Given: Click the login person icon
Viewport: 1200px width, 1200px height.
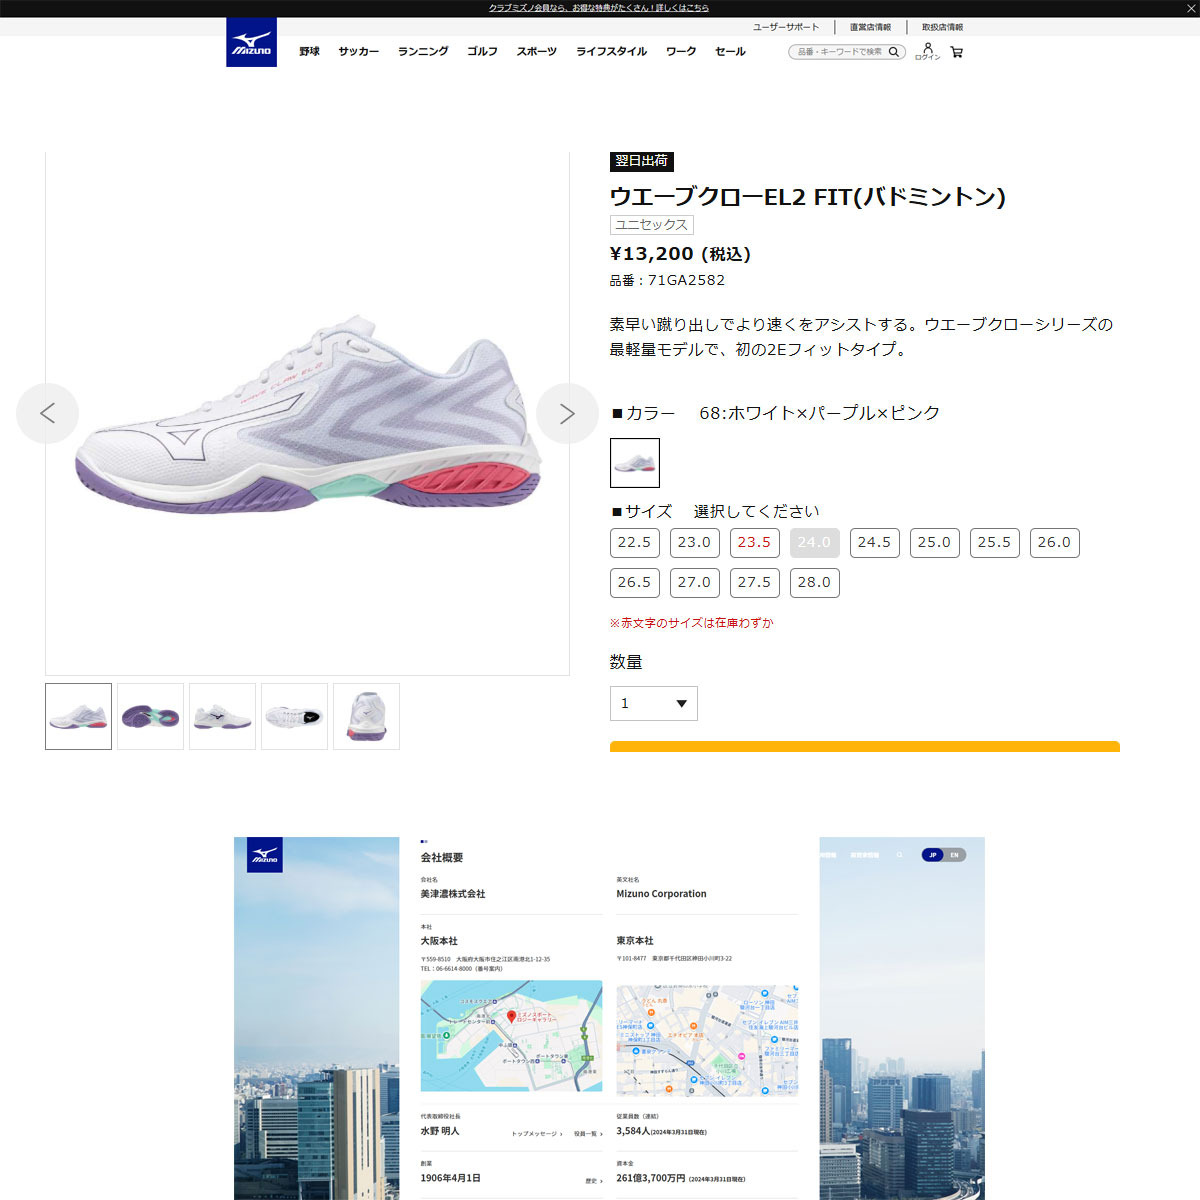Looking at the screenshot, I should tap(927, 51).
